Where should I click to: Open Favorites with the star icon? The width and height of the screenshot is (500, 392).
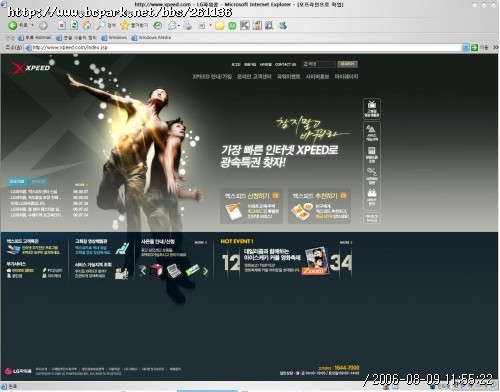pyautogui.click(x=124, y=25)
